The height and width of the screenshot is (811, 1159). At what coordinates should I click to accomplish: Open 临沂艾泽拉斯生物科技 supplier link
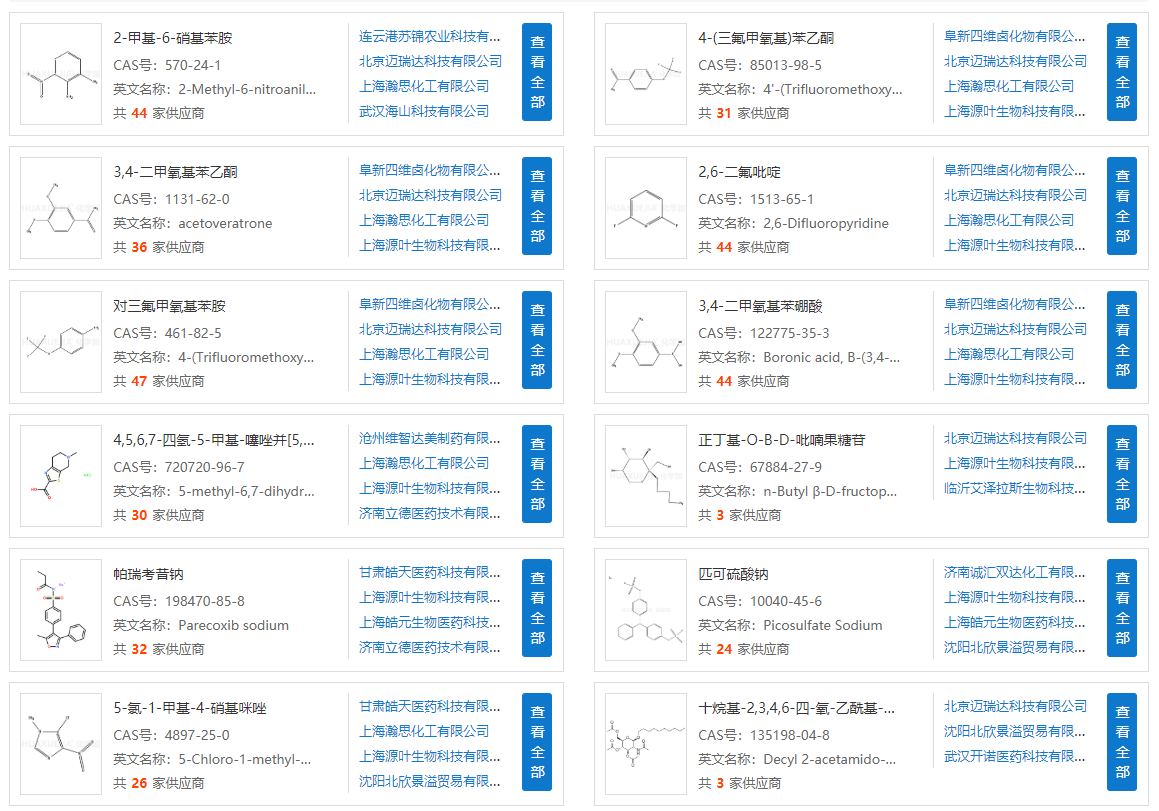[x=1015, y=488]
